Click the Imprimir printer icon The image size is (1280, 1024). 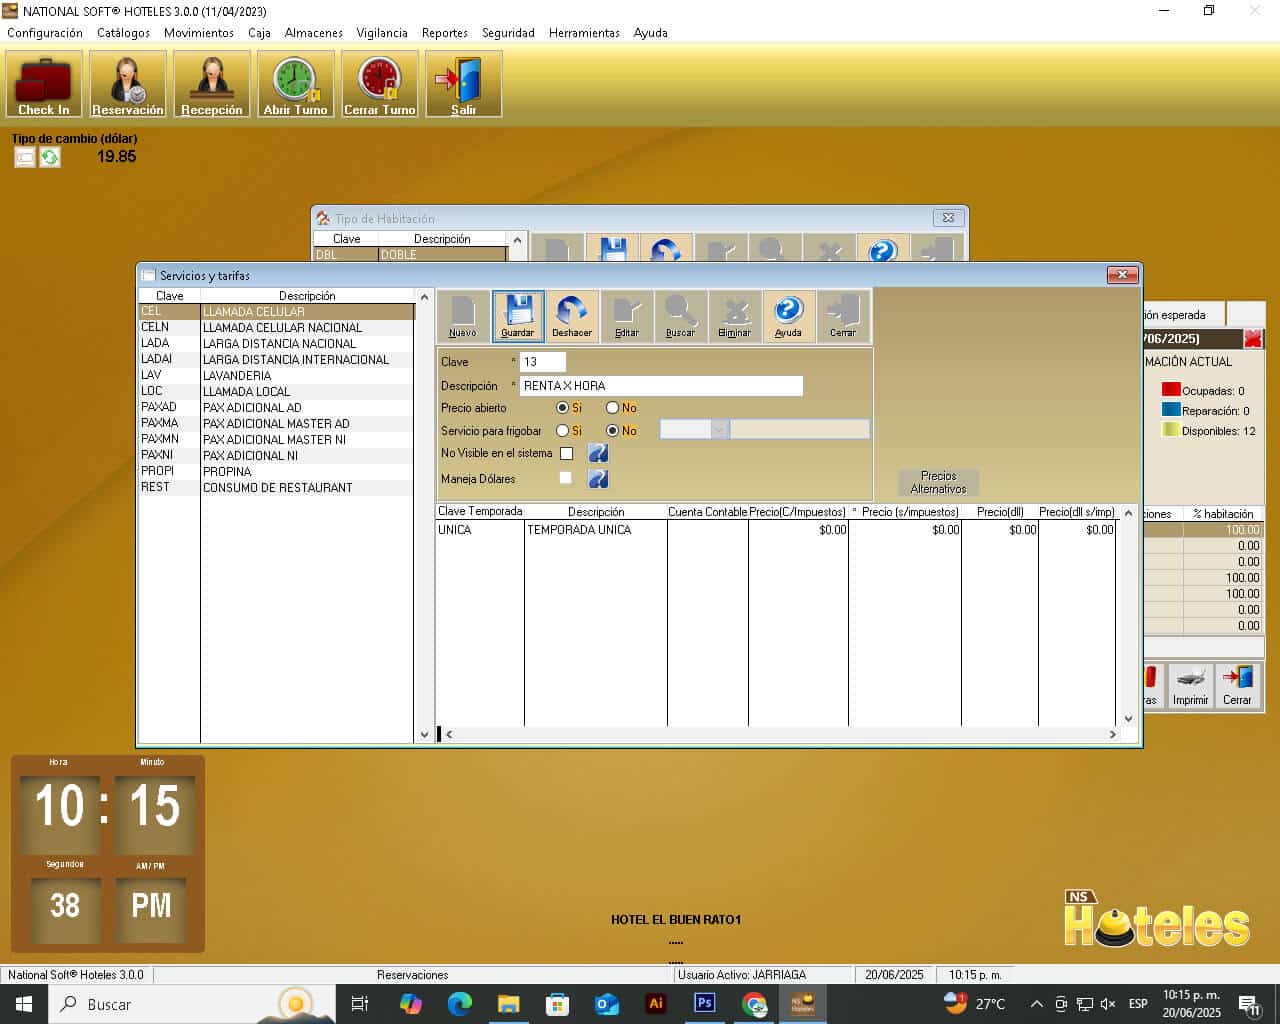coord(1190,686)
